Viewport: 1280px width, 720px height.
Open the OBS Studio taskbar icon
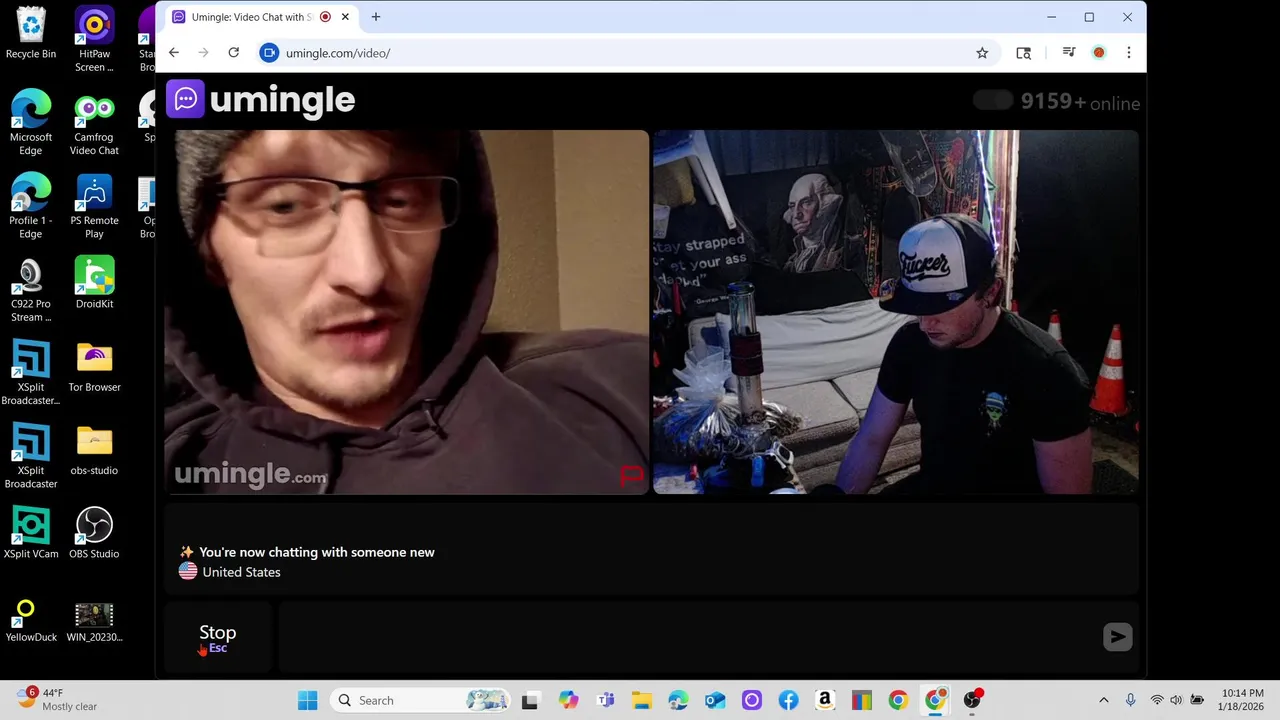971,700
